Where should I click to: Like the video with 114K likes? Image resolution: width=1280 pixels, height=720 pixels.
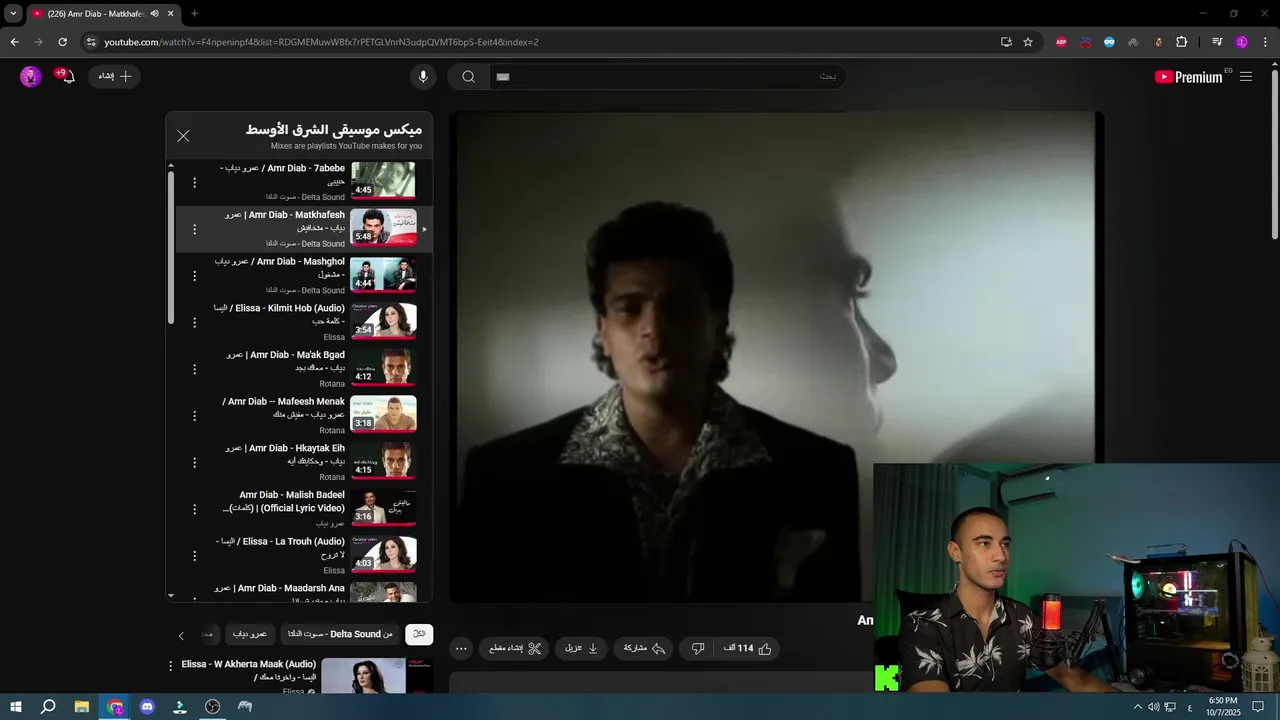pos(748,649)
